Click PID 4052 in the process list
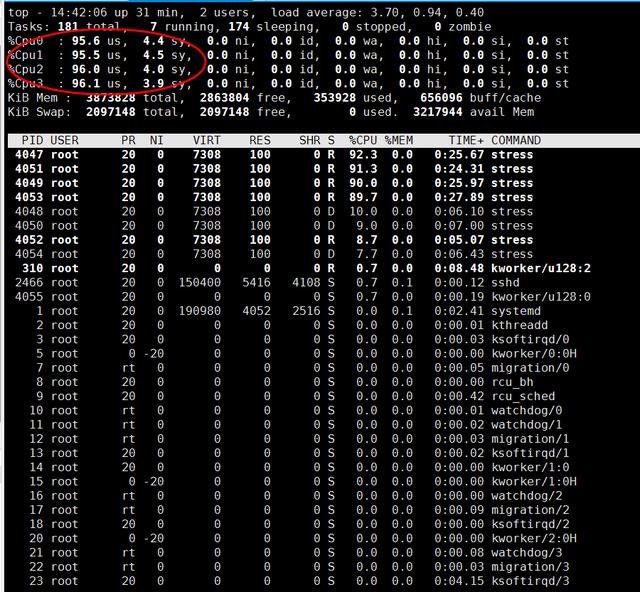 pos(29,240)
